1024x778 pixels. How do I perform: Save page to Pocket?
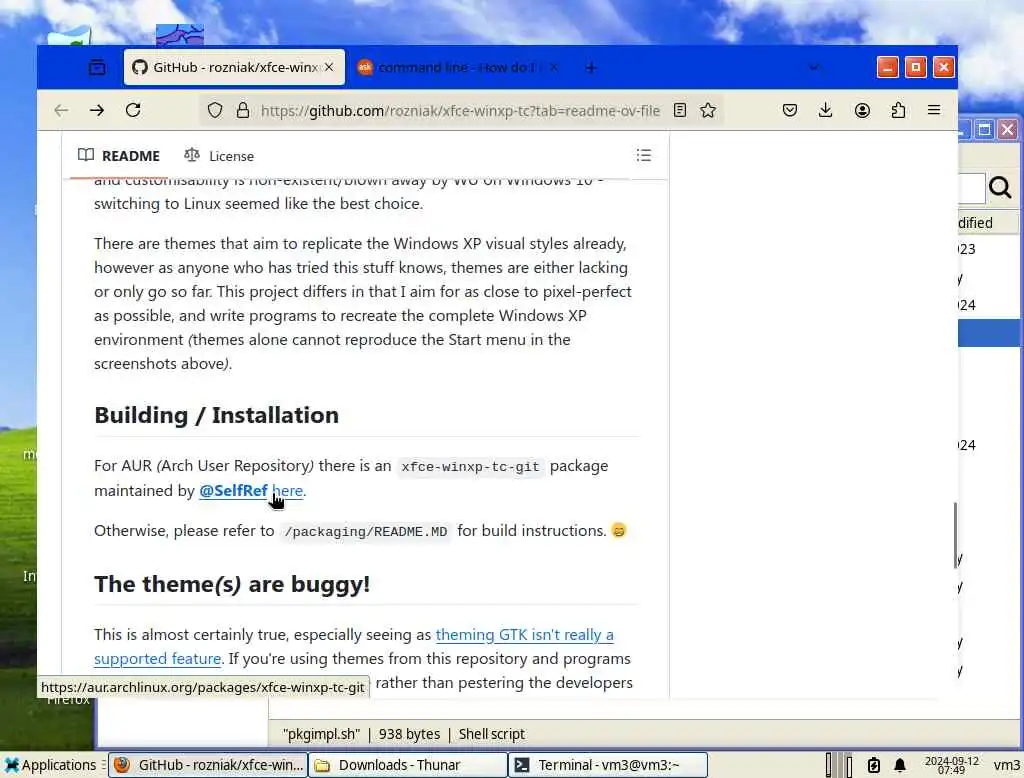tap(790, 110)
